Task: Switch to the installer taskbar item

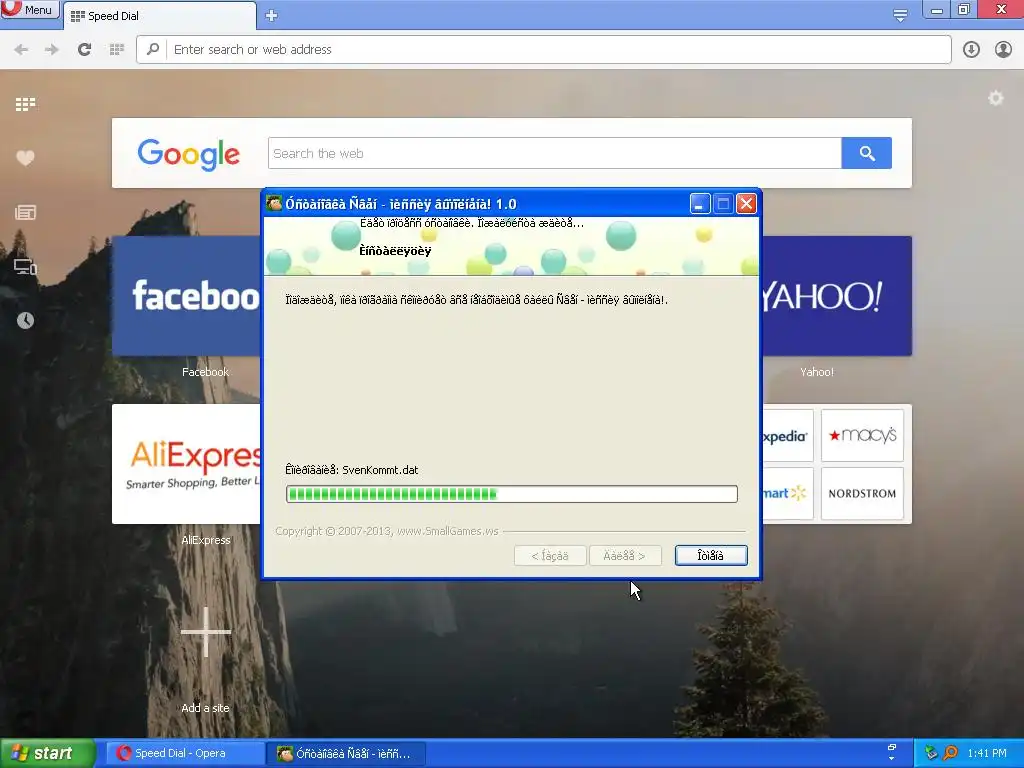Action: pyautogui.click(x=346, y=754)
